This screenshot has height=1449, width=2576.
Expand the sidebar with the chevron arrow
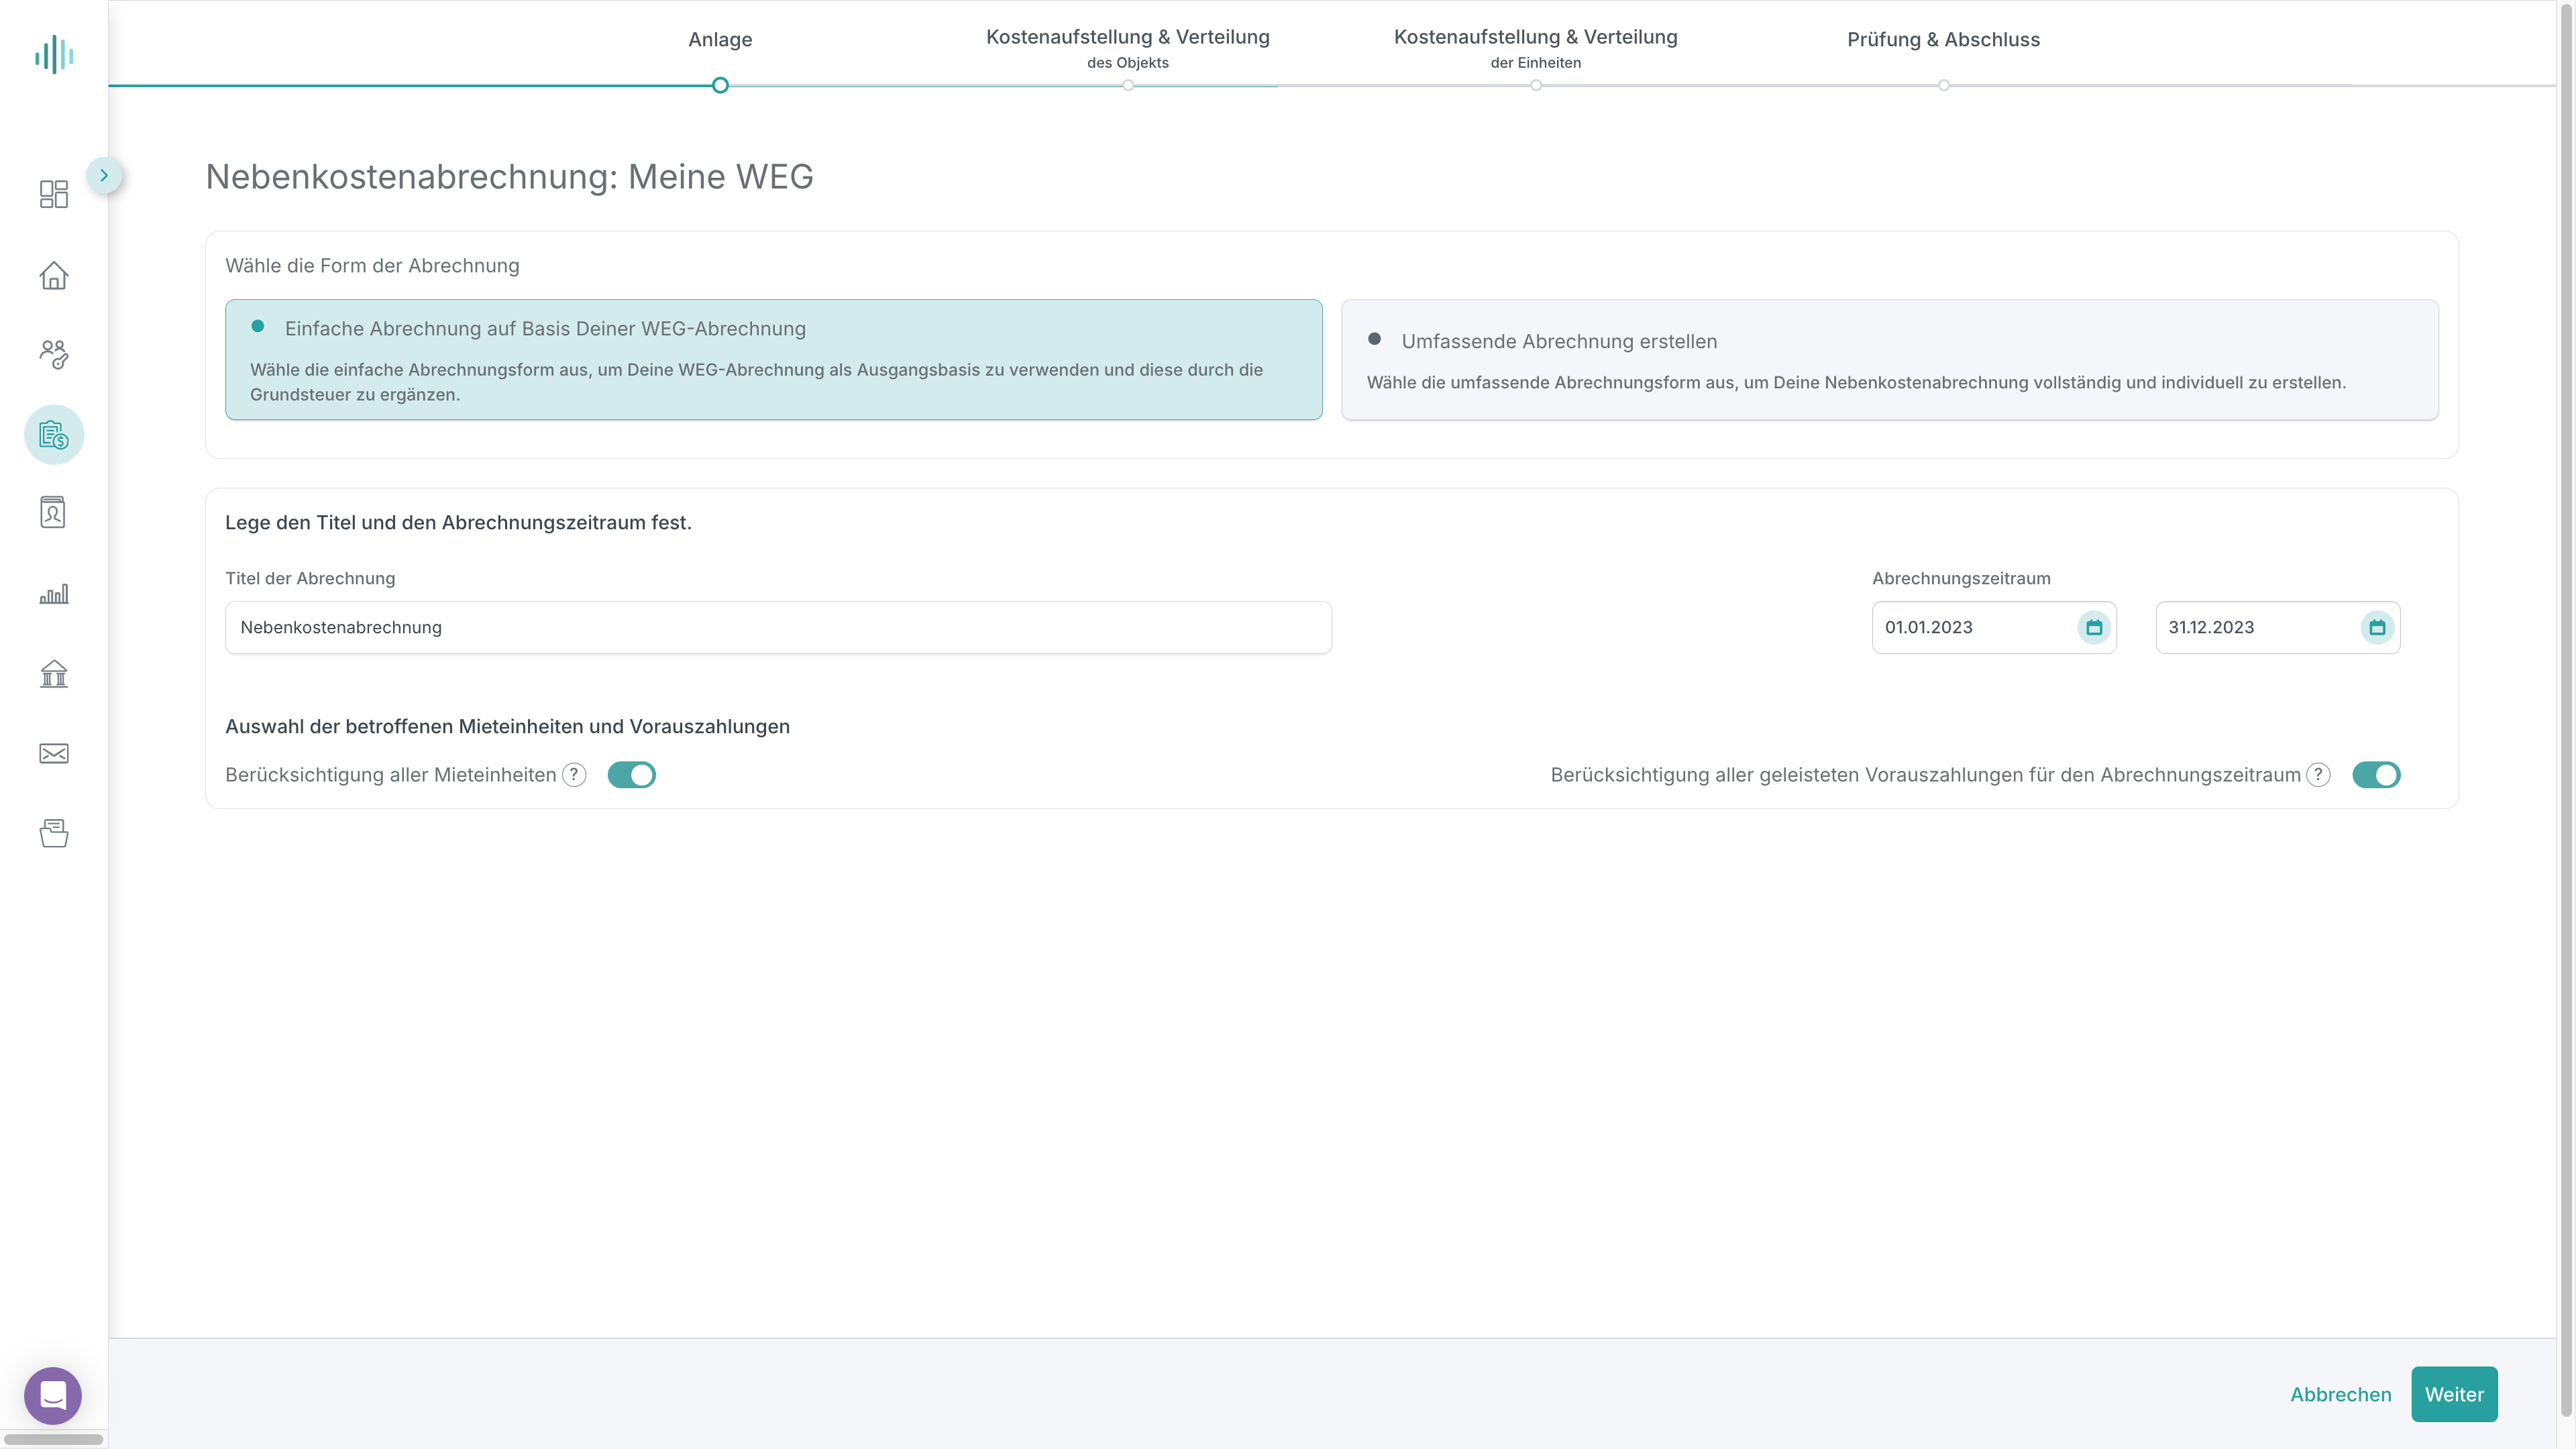(x=104, y=176)
